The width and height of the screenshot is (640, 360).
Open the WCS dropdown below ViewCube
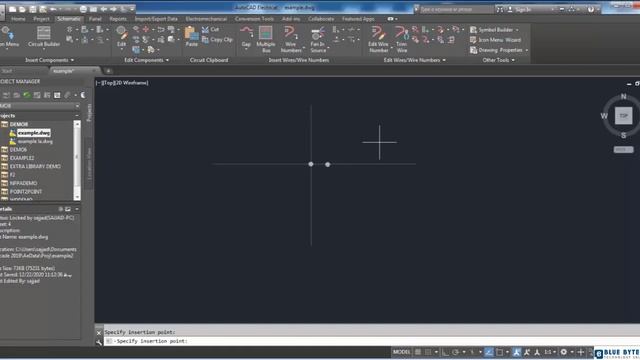point(623,149)
